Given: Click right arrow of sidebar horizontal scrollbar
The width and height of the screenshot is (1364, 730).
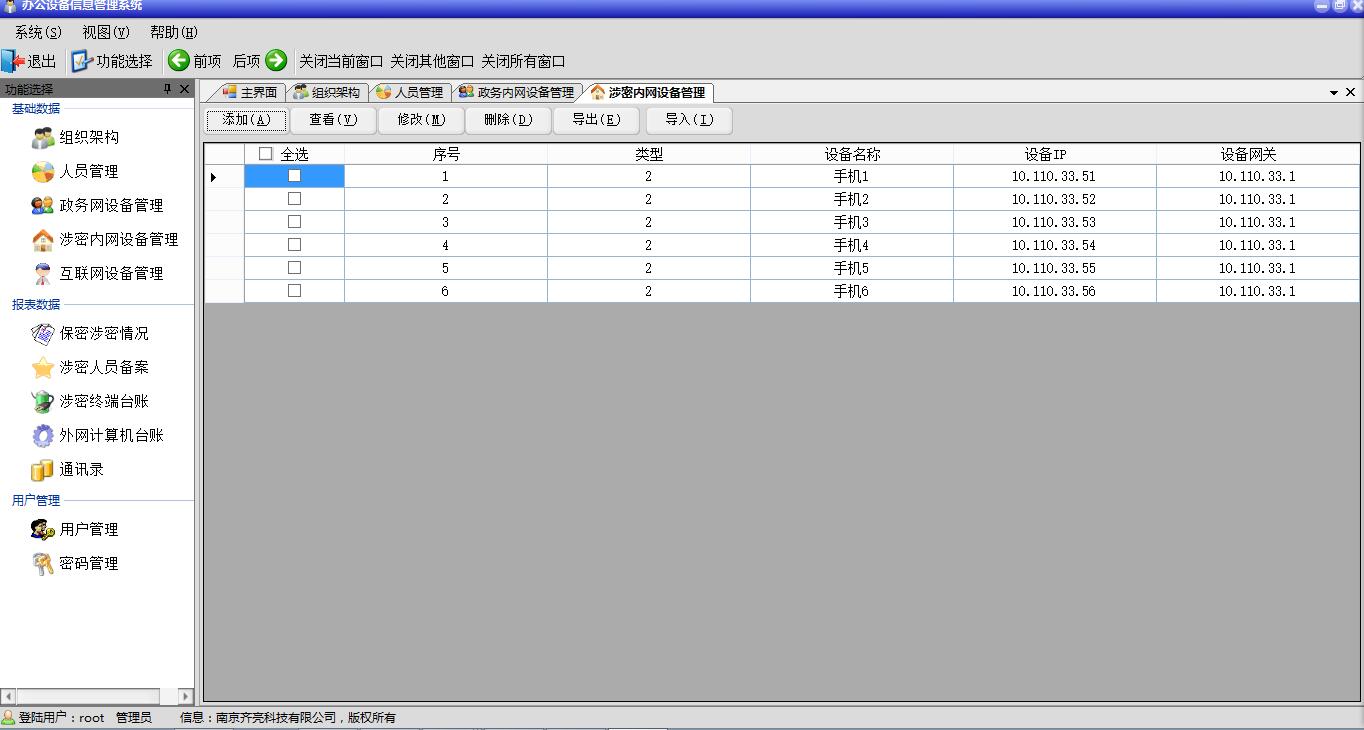Looking at the screenshot, I should tap(186, 696).
